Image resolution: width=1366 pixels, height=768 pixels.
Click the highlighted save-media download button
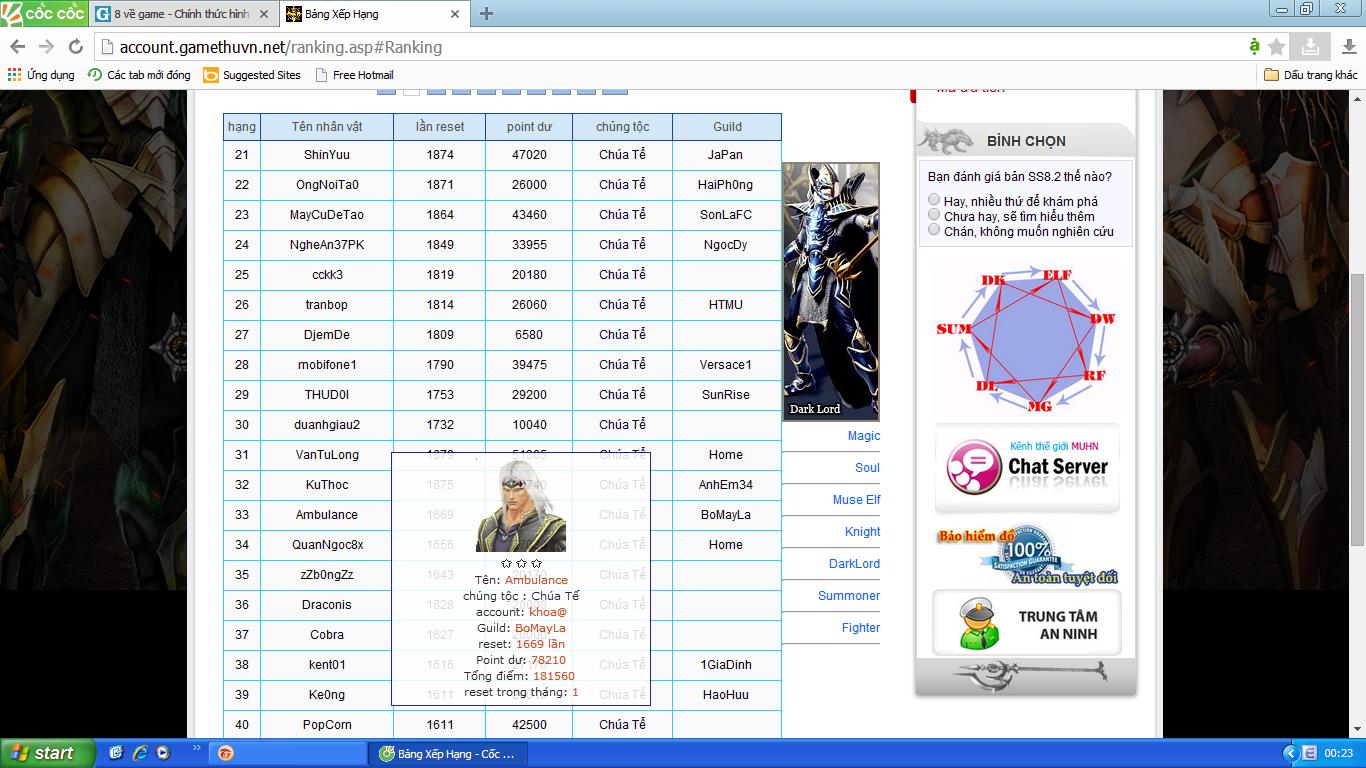tap(1309, 46)
